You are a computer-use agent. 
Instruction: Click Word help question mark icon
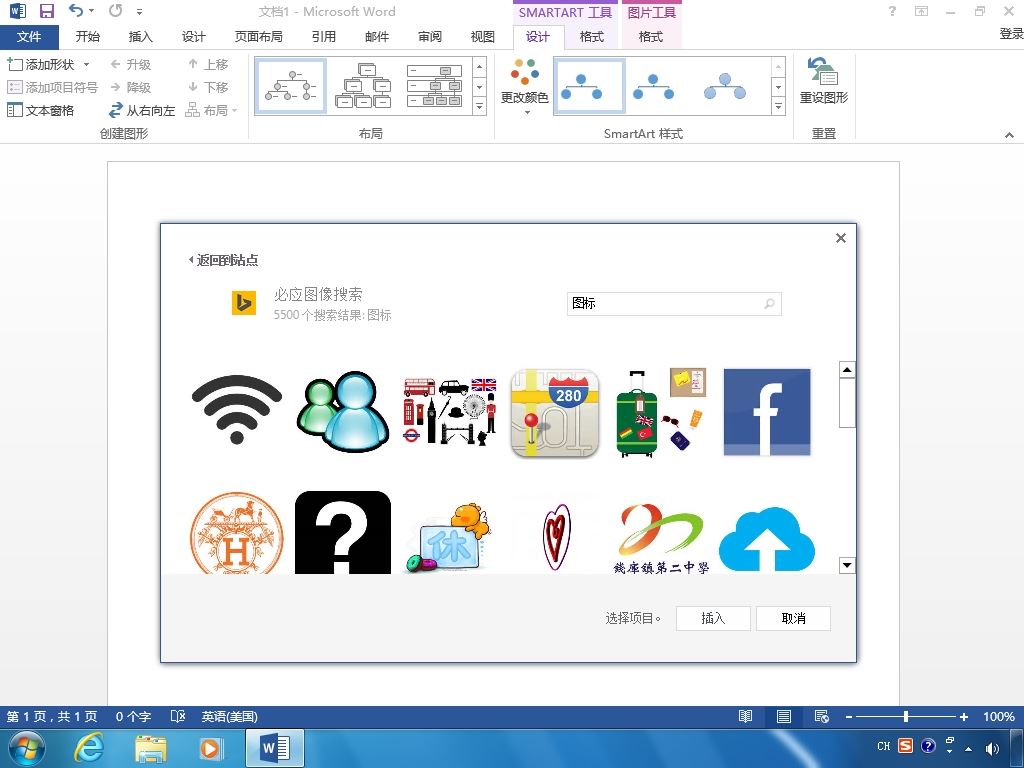point(892,11)
